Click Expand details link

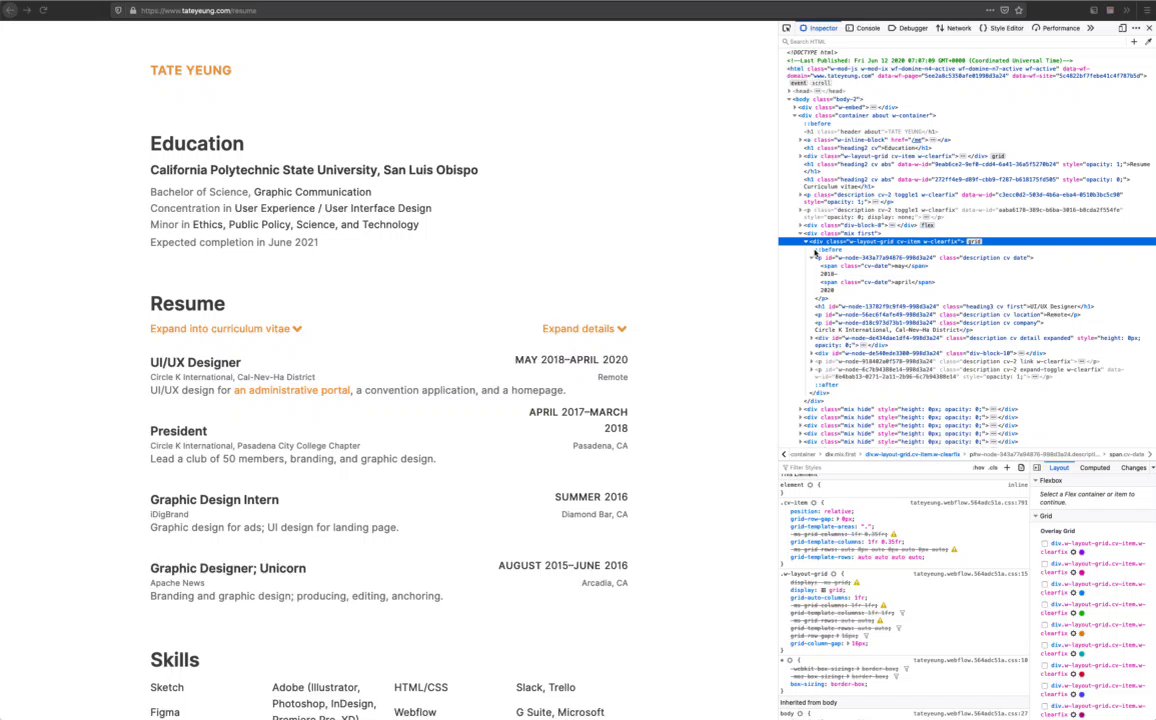coord(585,329)
